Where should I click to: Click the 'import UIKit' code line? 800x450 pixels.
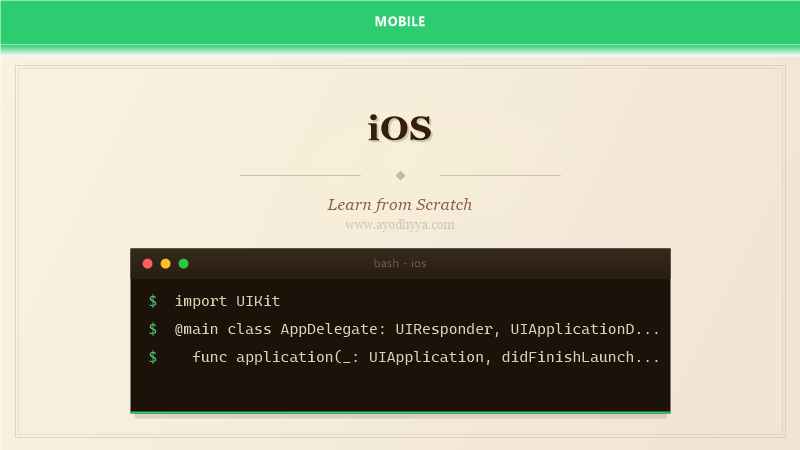(x=228, y=301)
